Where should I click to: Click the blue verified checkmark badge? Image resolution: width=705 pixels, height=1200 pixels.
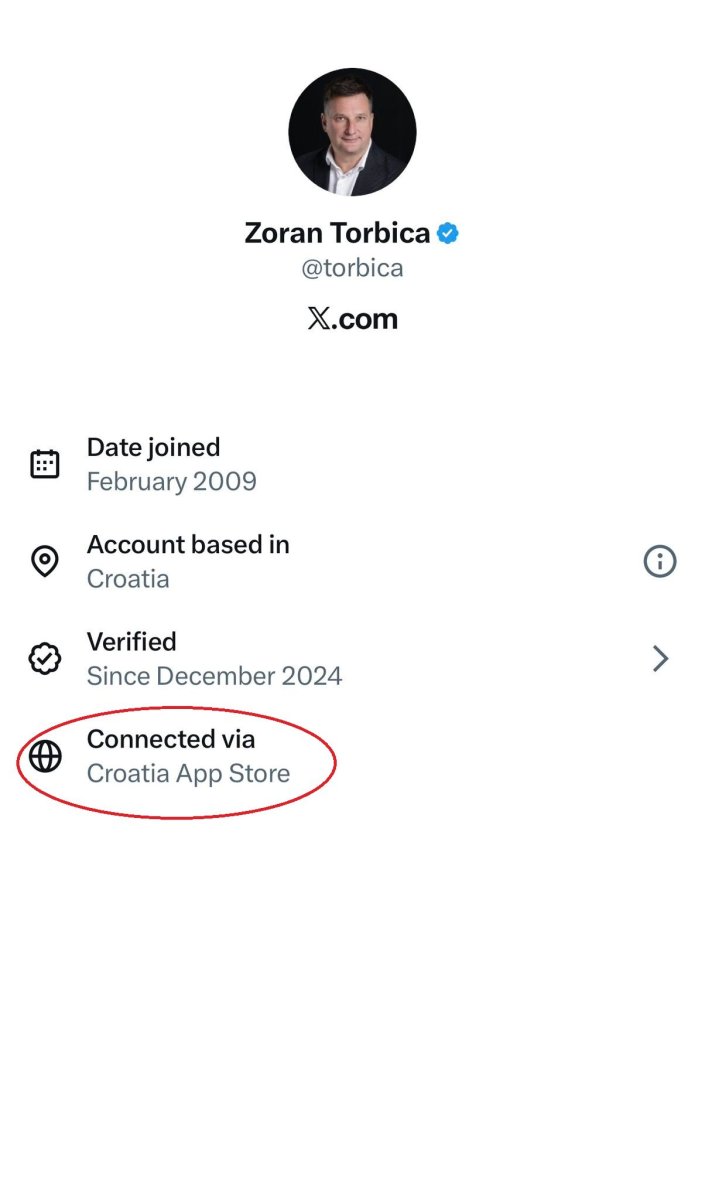tap(449, 234)
